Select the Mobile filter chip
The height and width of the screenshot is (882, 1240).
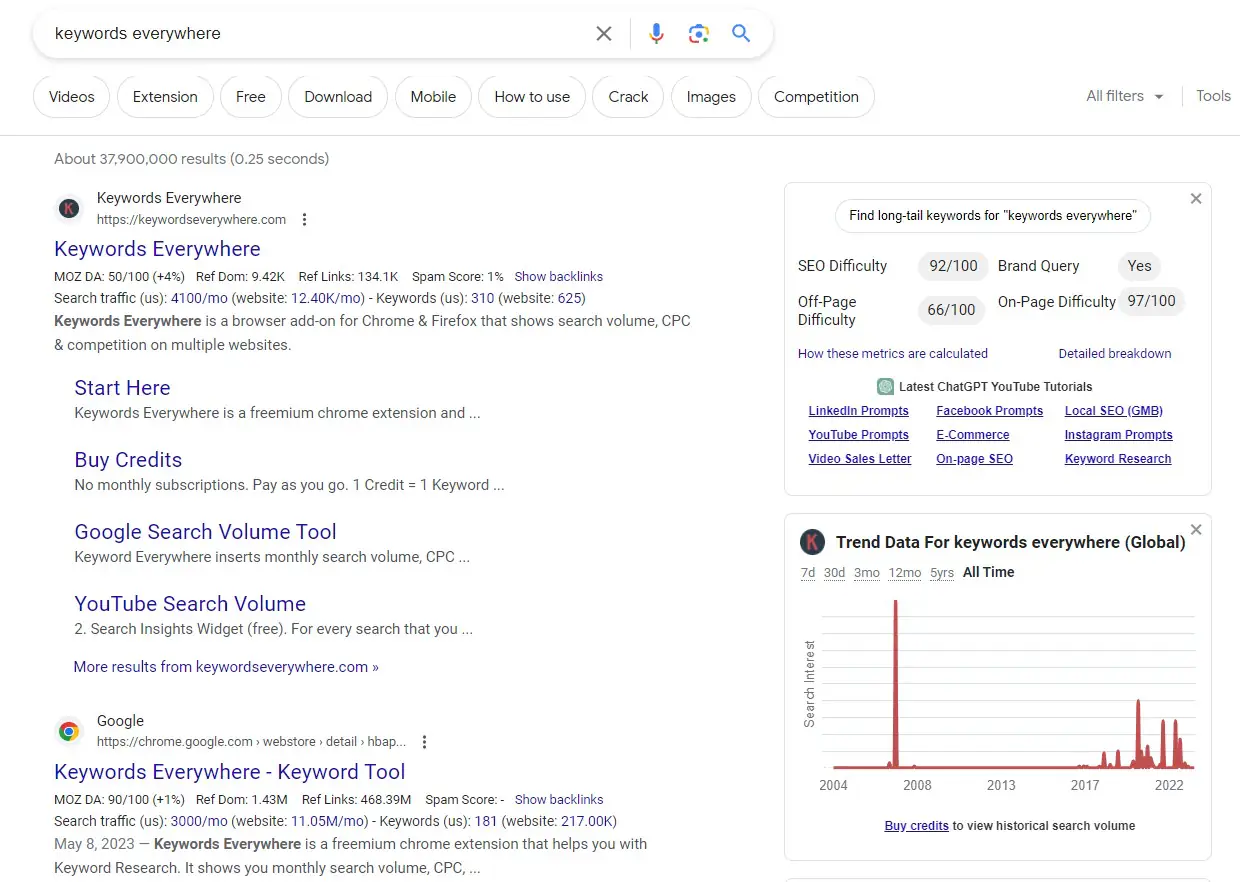(433, 97)
